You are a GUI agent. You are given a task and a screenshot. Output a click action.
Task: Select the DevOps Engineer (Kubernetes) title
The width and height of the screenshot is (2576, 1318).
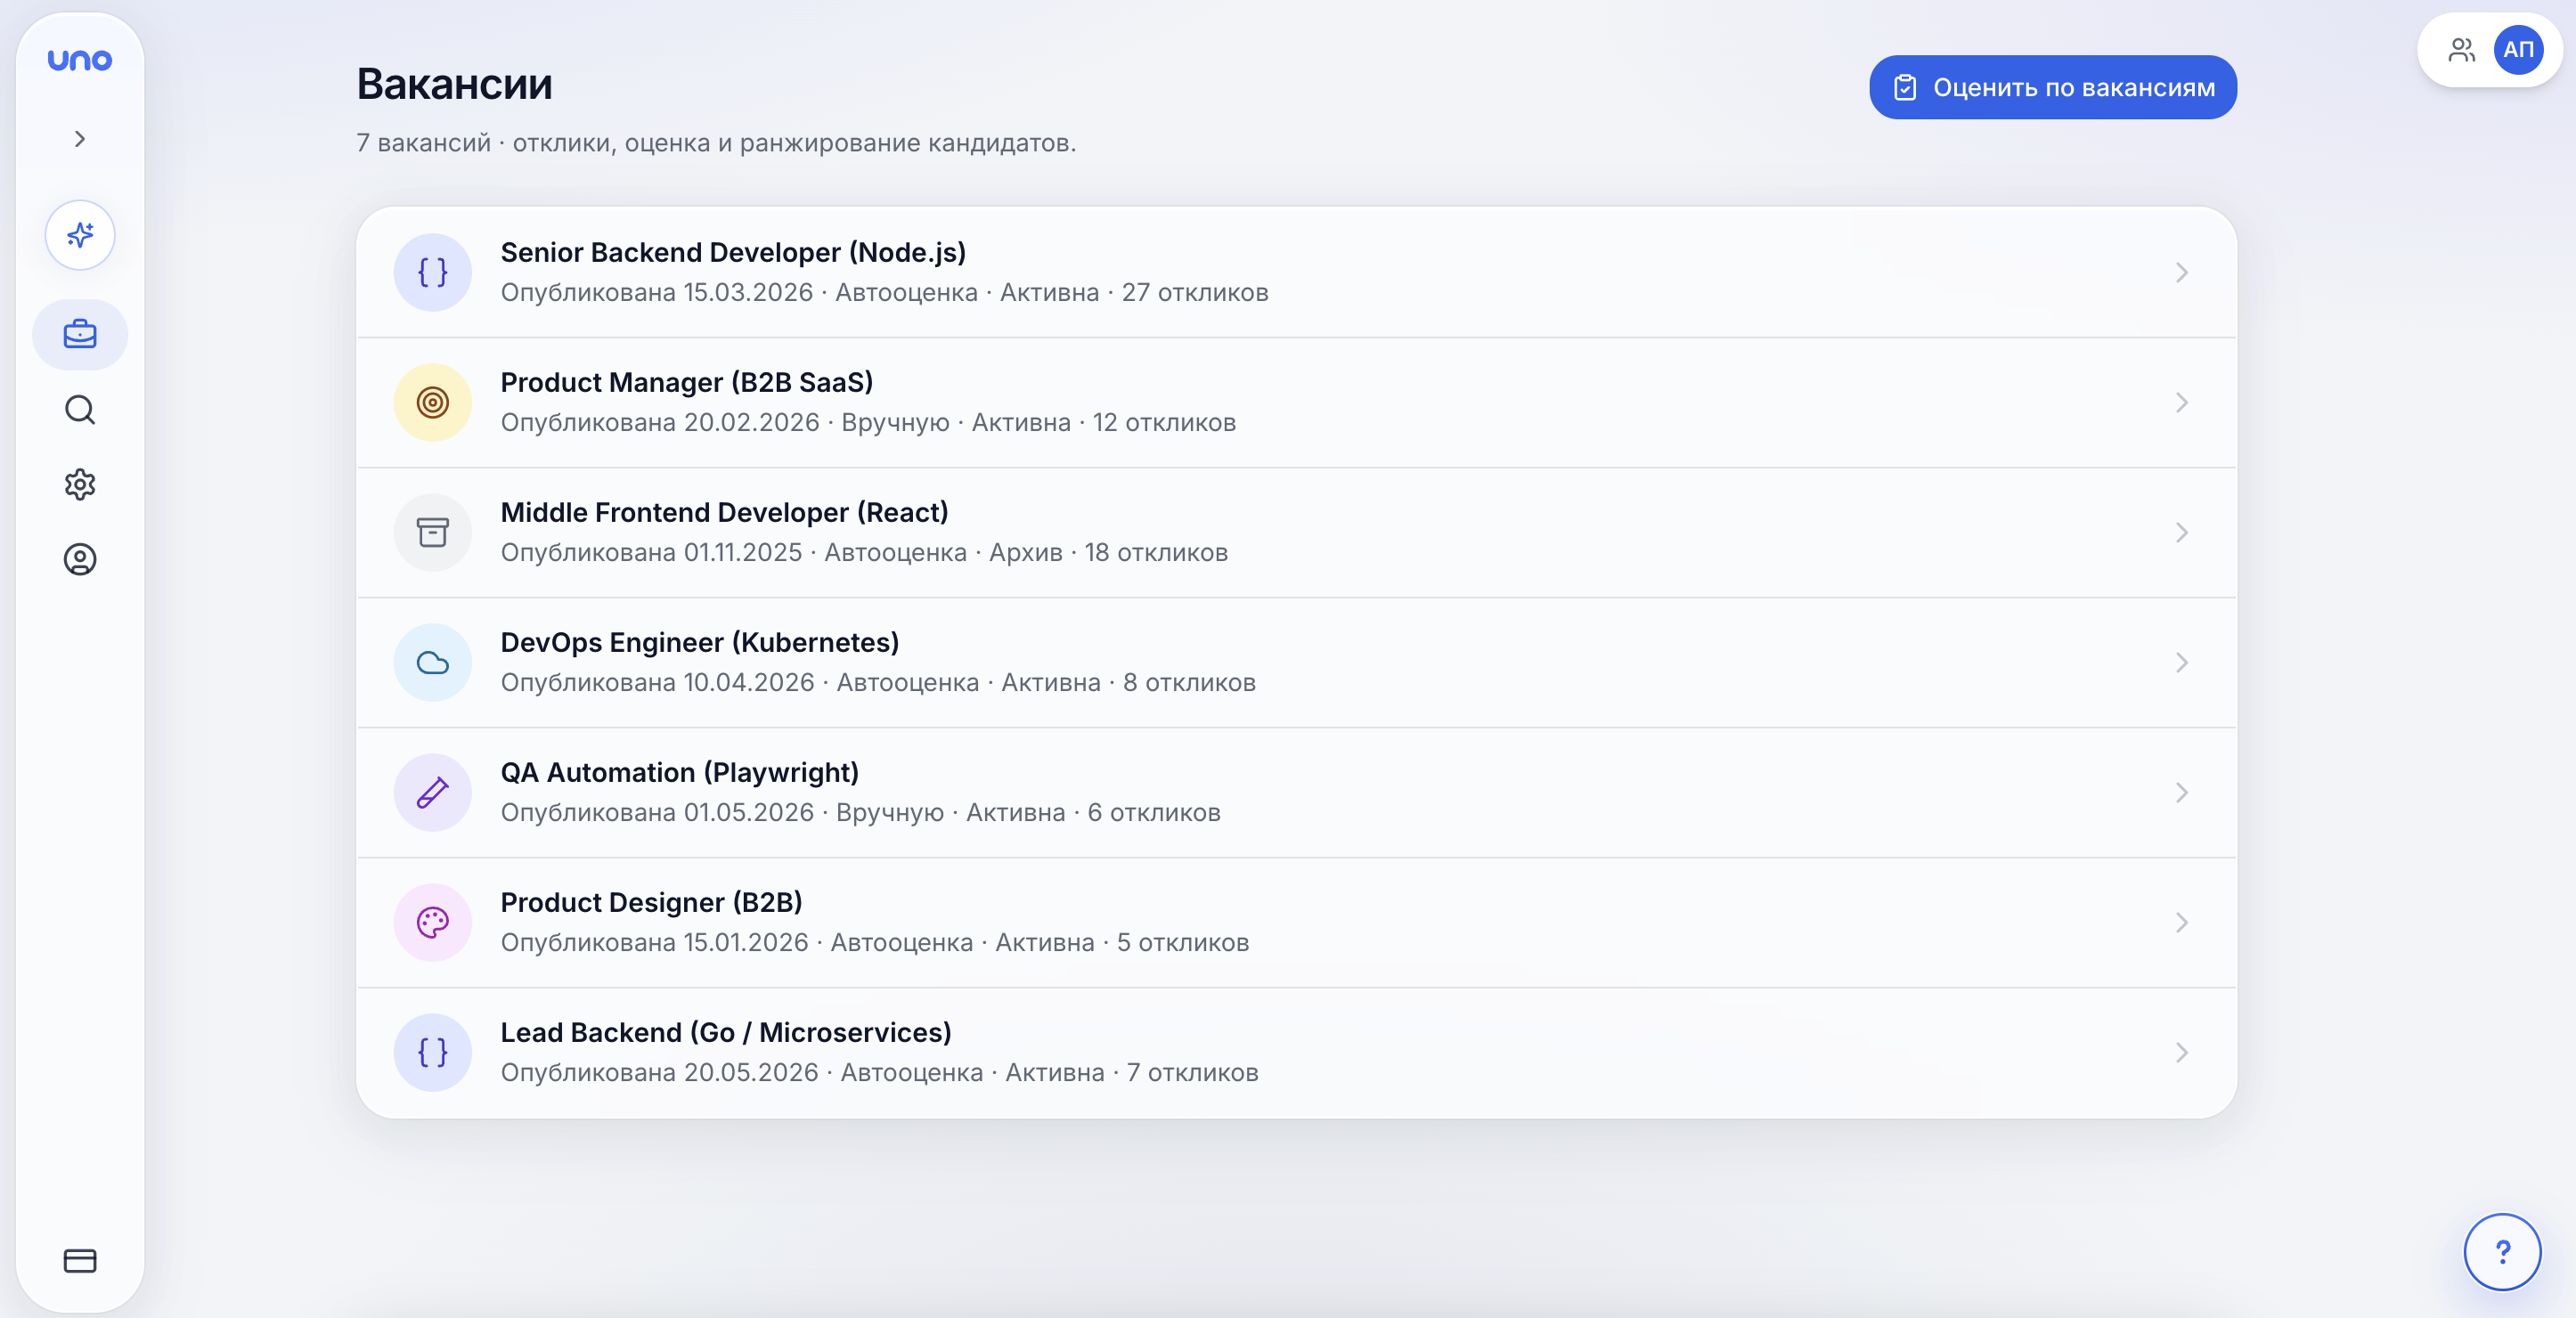pyautogui.click(x=700, y=642)
